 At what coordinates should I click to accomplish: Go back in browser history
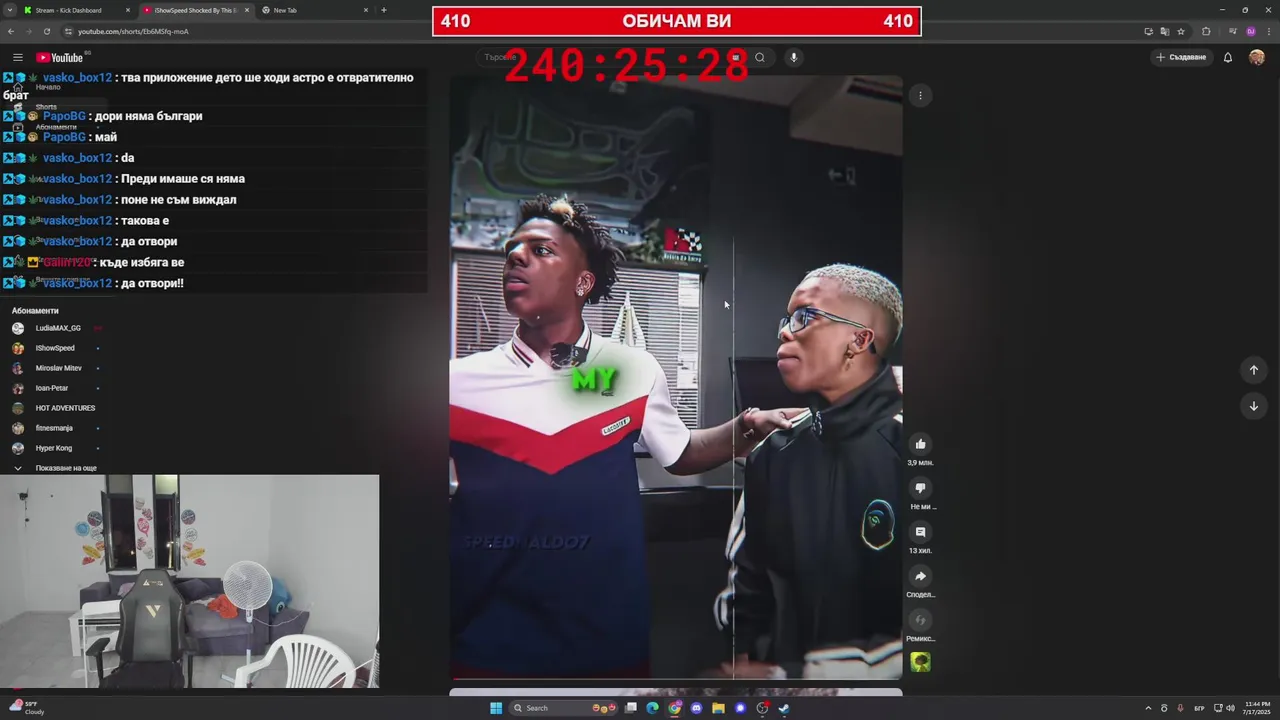(x=11, y=31)
